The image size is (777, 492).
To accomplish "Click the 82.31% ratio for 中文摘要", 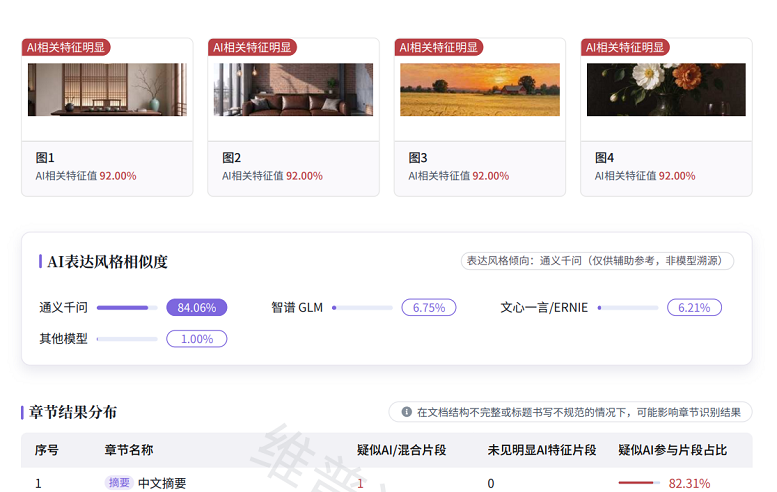I will (689, 483).
